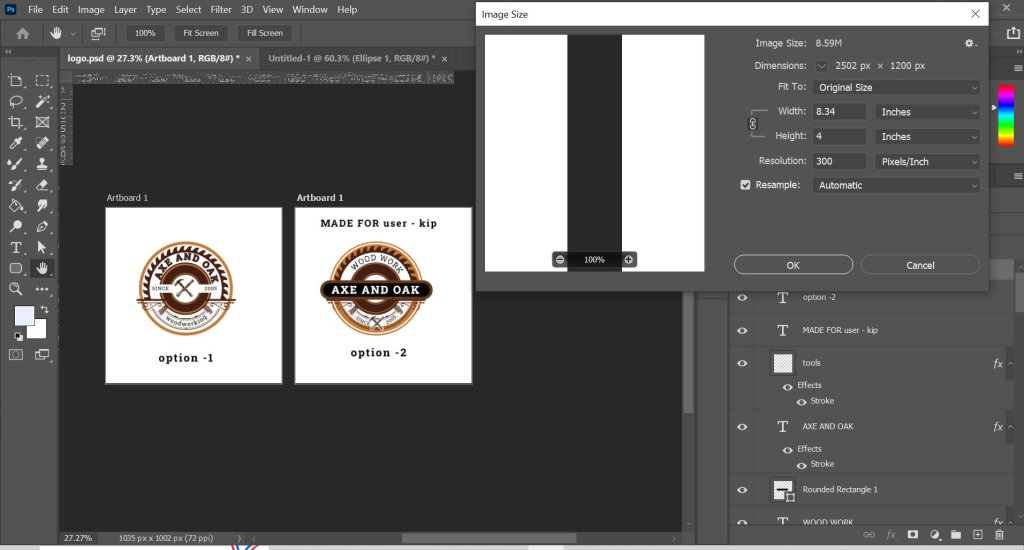1024x550 pixels.
Task: Select the Clone Stamp tool
Action: pos(42,164)
